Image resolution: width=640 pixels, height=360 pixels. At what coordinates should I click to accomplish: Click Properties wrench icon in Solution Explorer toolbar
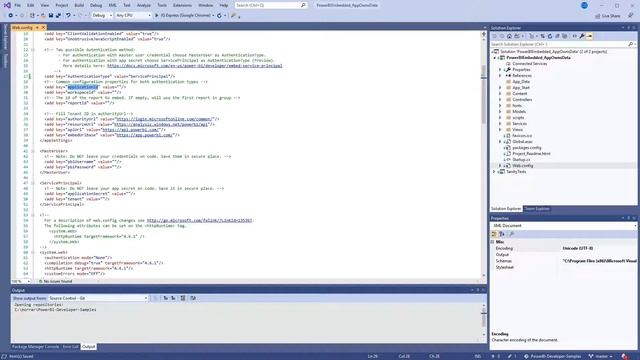(x=582, y=36)
